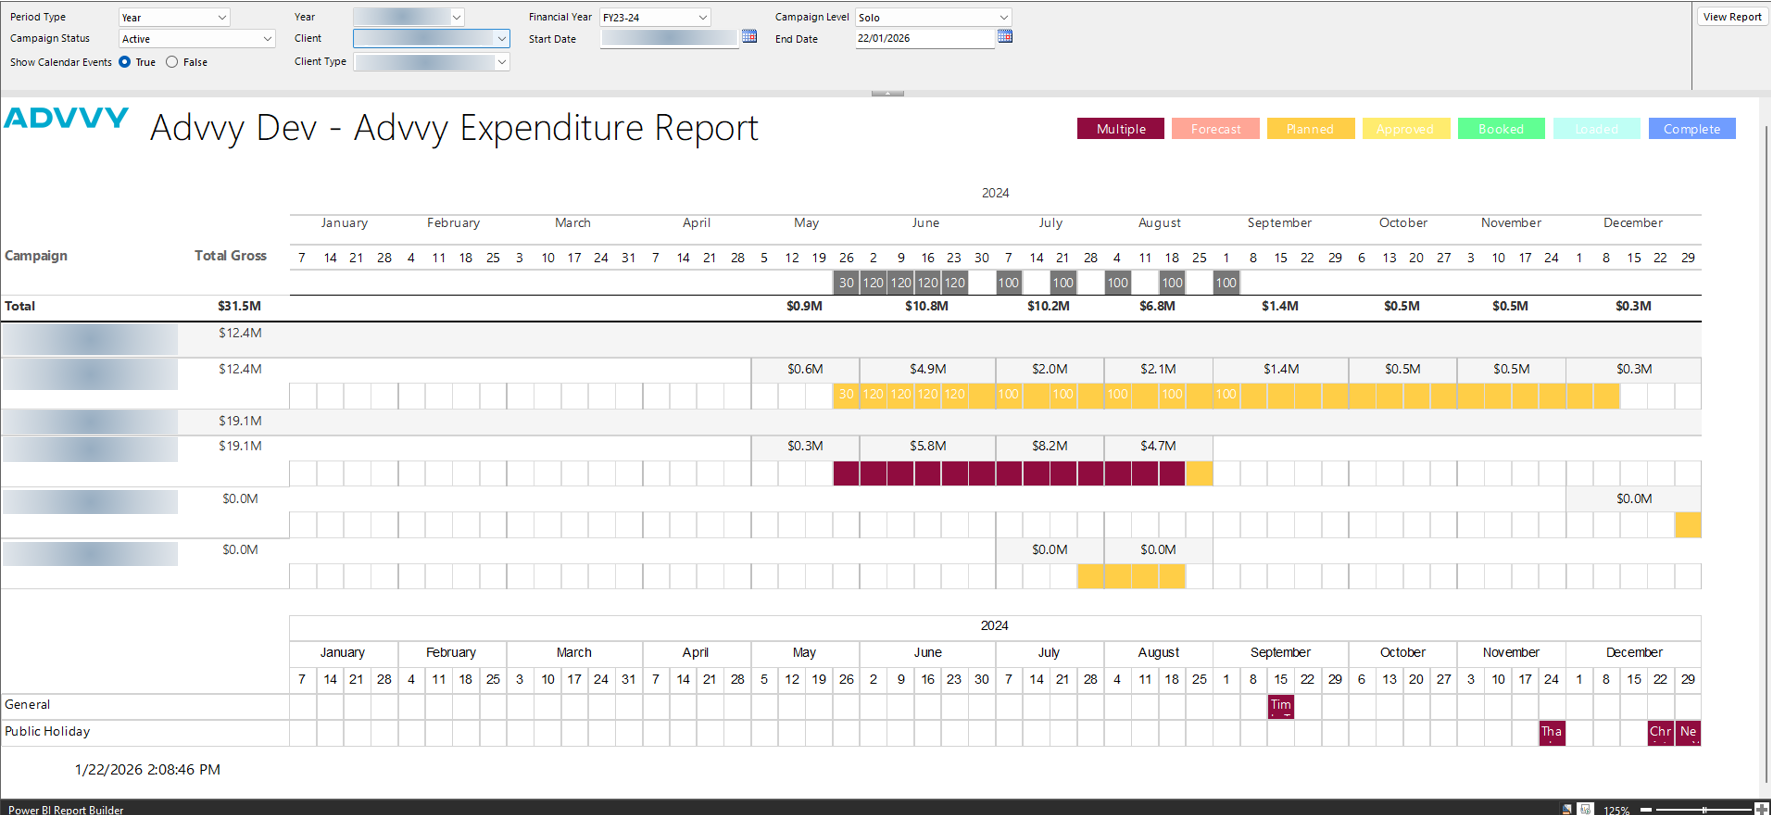
Task: Click the Approved legend swatch
Action: click(1405, 129)
